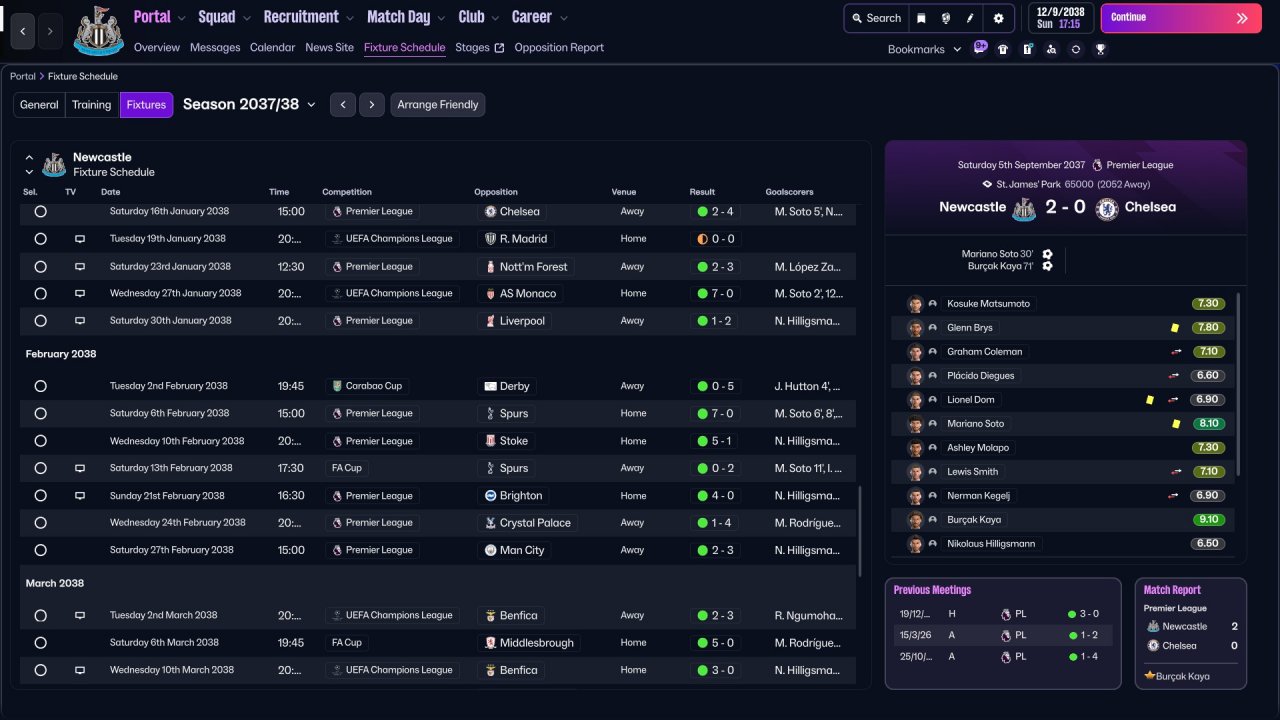This screenshot has height=720, width=1280.
Task: Click the down chevron beside Newcastle Fixture Schedule
Action: click(30, 172)
